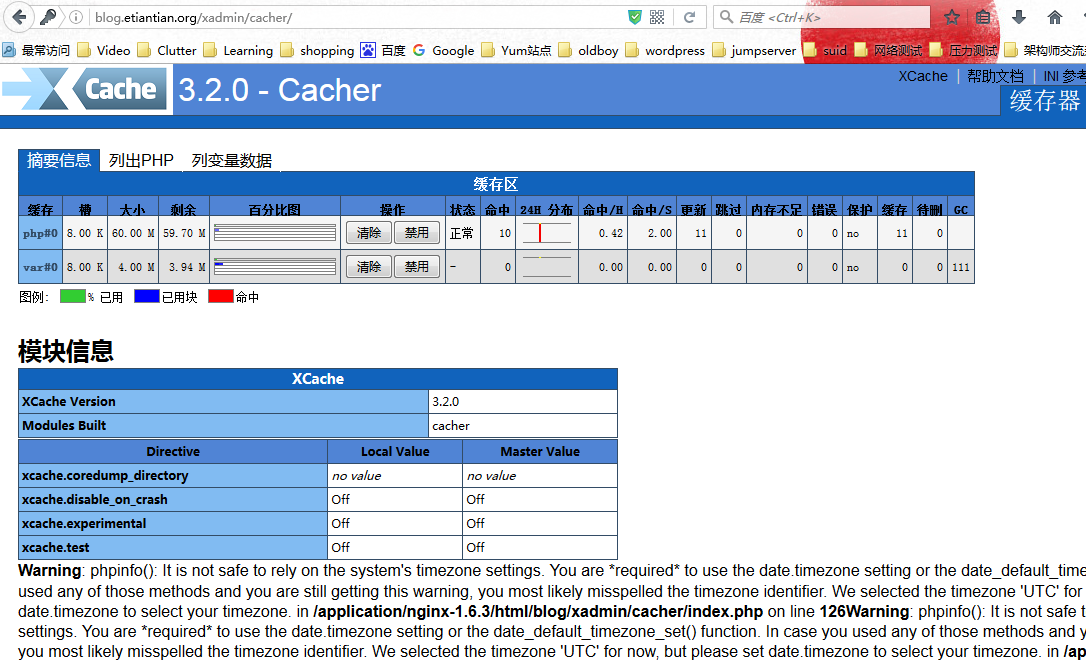The height and width of the screenshot is (663, 1086).
Task: Click 禁用 button for php#0
Action: coord(417,233)
